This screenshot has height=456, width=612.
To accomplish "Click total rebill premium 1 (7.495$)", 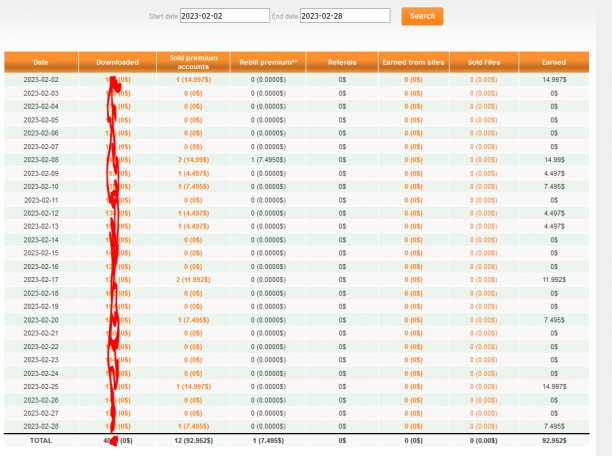I will click(268, 440).
